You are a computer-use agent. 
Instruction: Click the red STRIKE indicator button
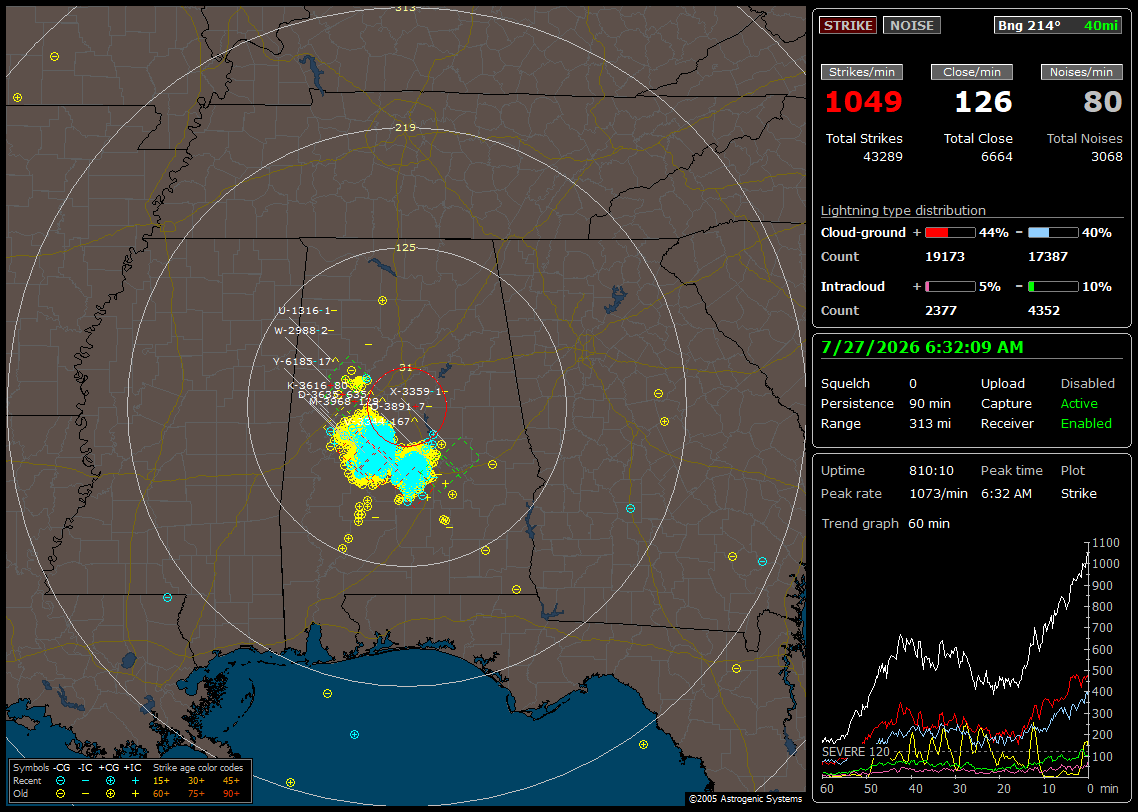pos(848,25)
